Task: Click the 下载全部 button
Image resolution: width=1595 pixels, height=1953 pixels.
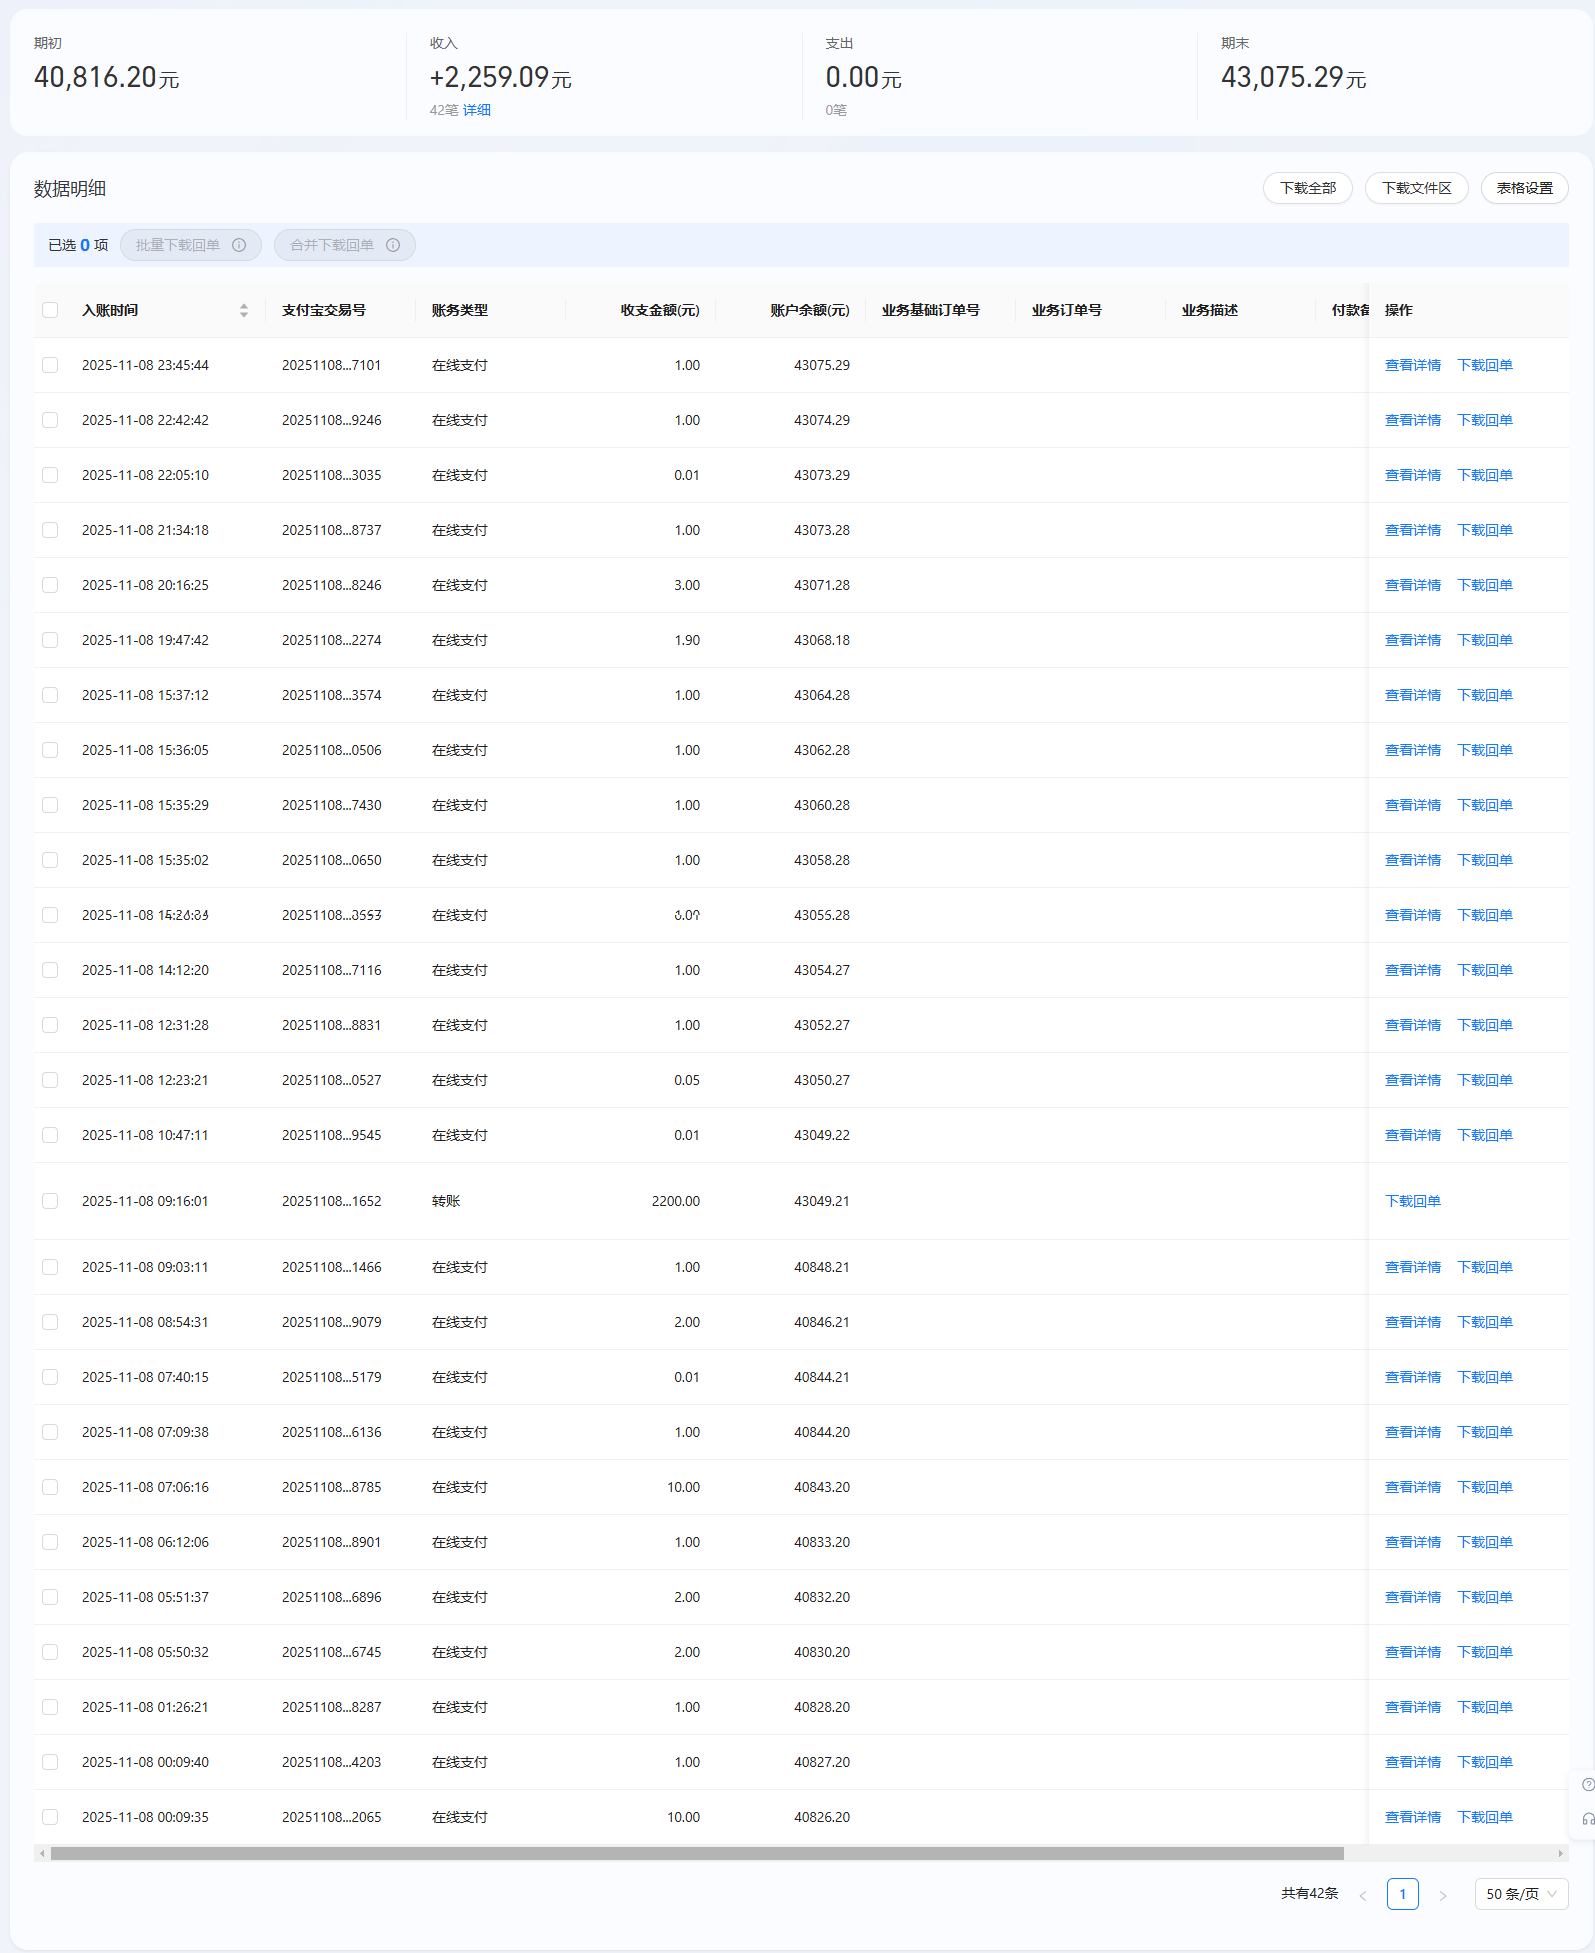Action: (1307, 188)
